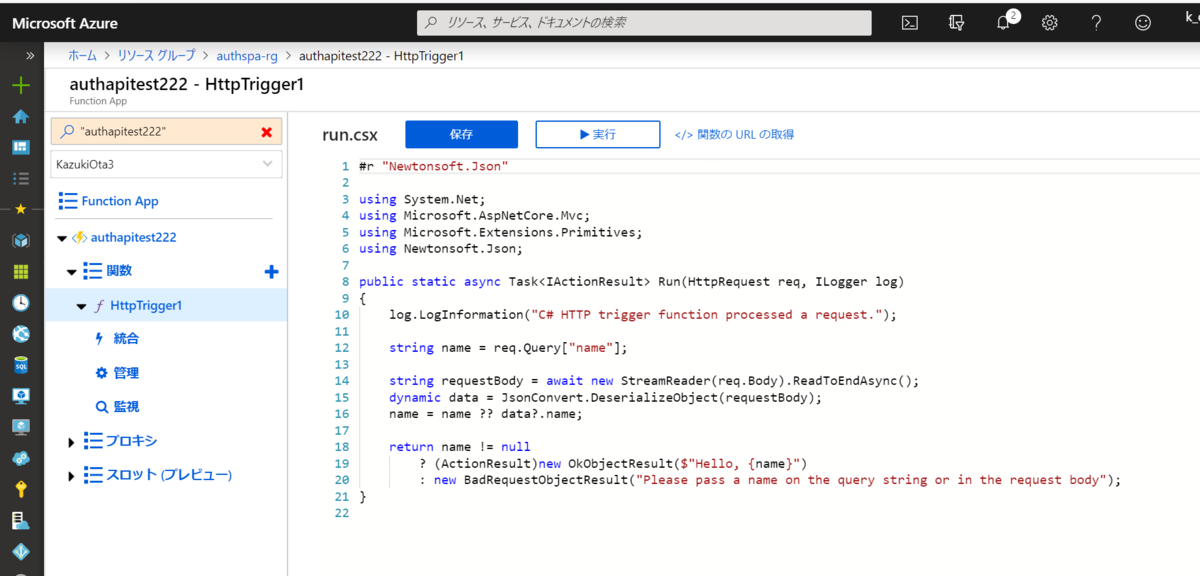The width and height of the screenshot is (1200, 576).
Task: Open the Cloud Shell icon in header
Action: pos(910,22)
